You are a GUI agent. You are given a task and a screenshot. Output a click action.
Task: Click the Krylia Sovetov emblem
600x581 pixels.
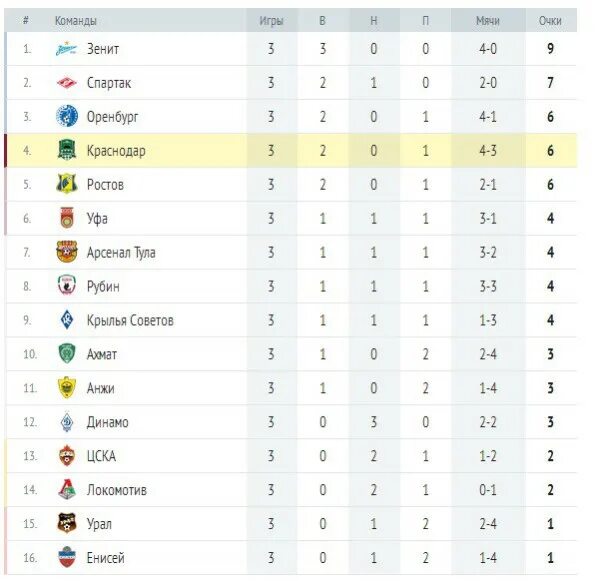[67, 320]
